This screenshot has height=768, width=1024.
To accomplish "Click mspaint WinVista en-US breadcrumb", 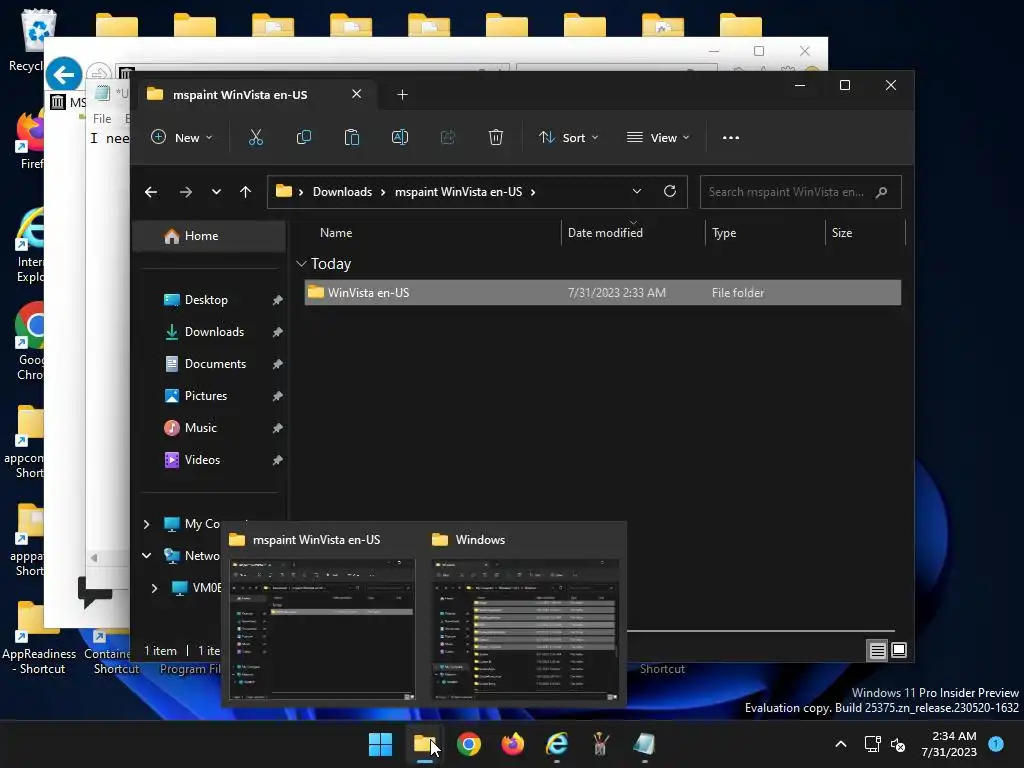I will (458, 192).
